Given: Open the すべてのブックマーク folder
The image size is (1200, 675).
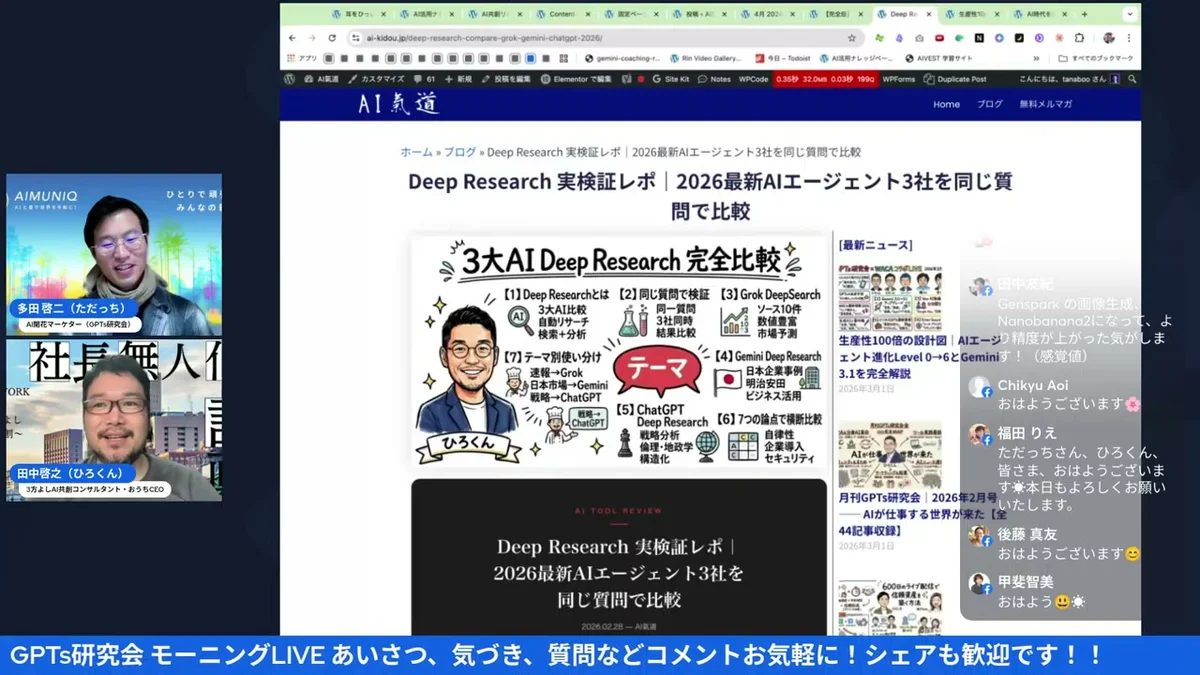Looking at the screenshot, I should tap(1101, 56).
